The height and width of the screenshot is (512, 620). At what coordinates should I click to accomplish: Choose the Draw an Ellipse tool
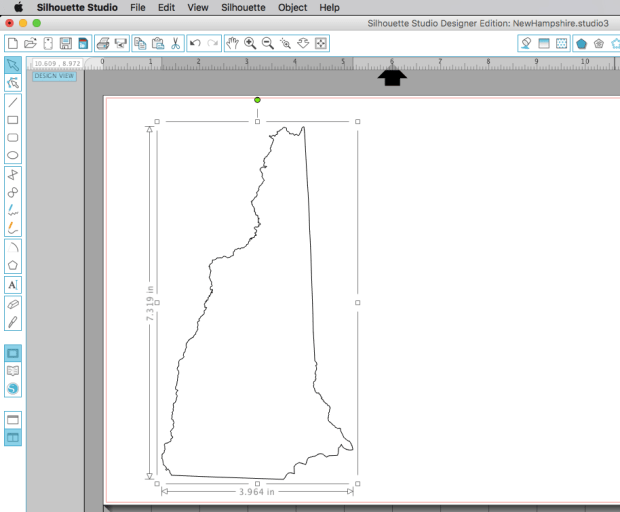click(x=13, y=156)
